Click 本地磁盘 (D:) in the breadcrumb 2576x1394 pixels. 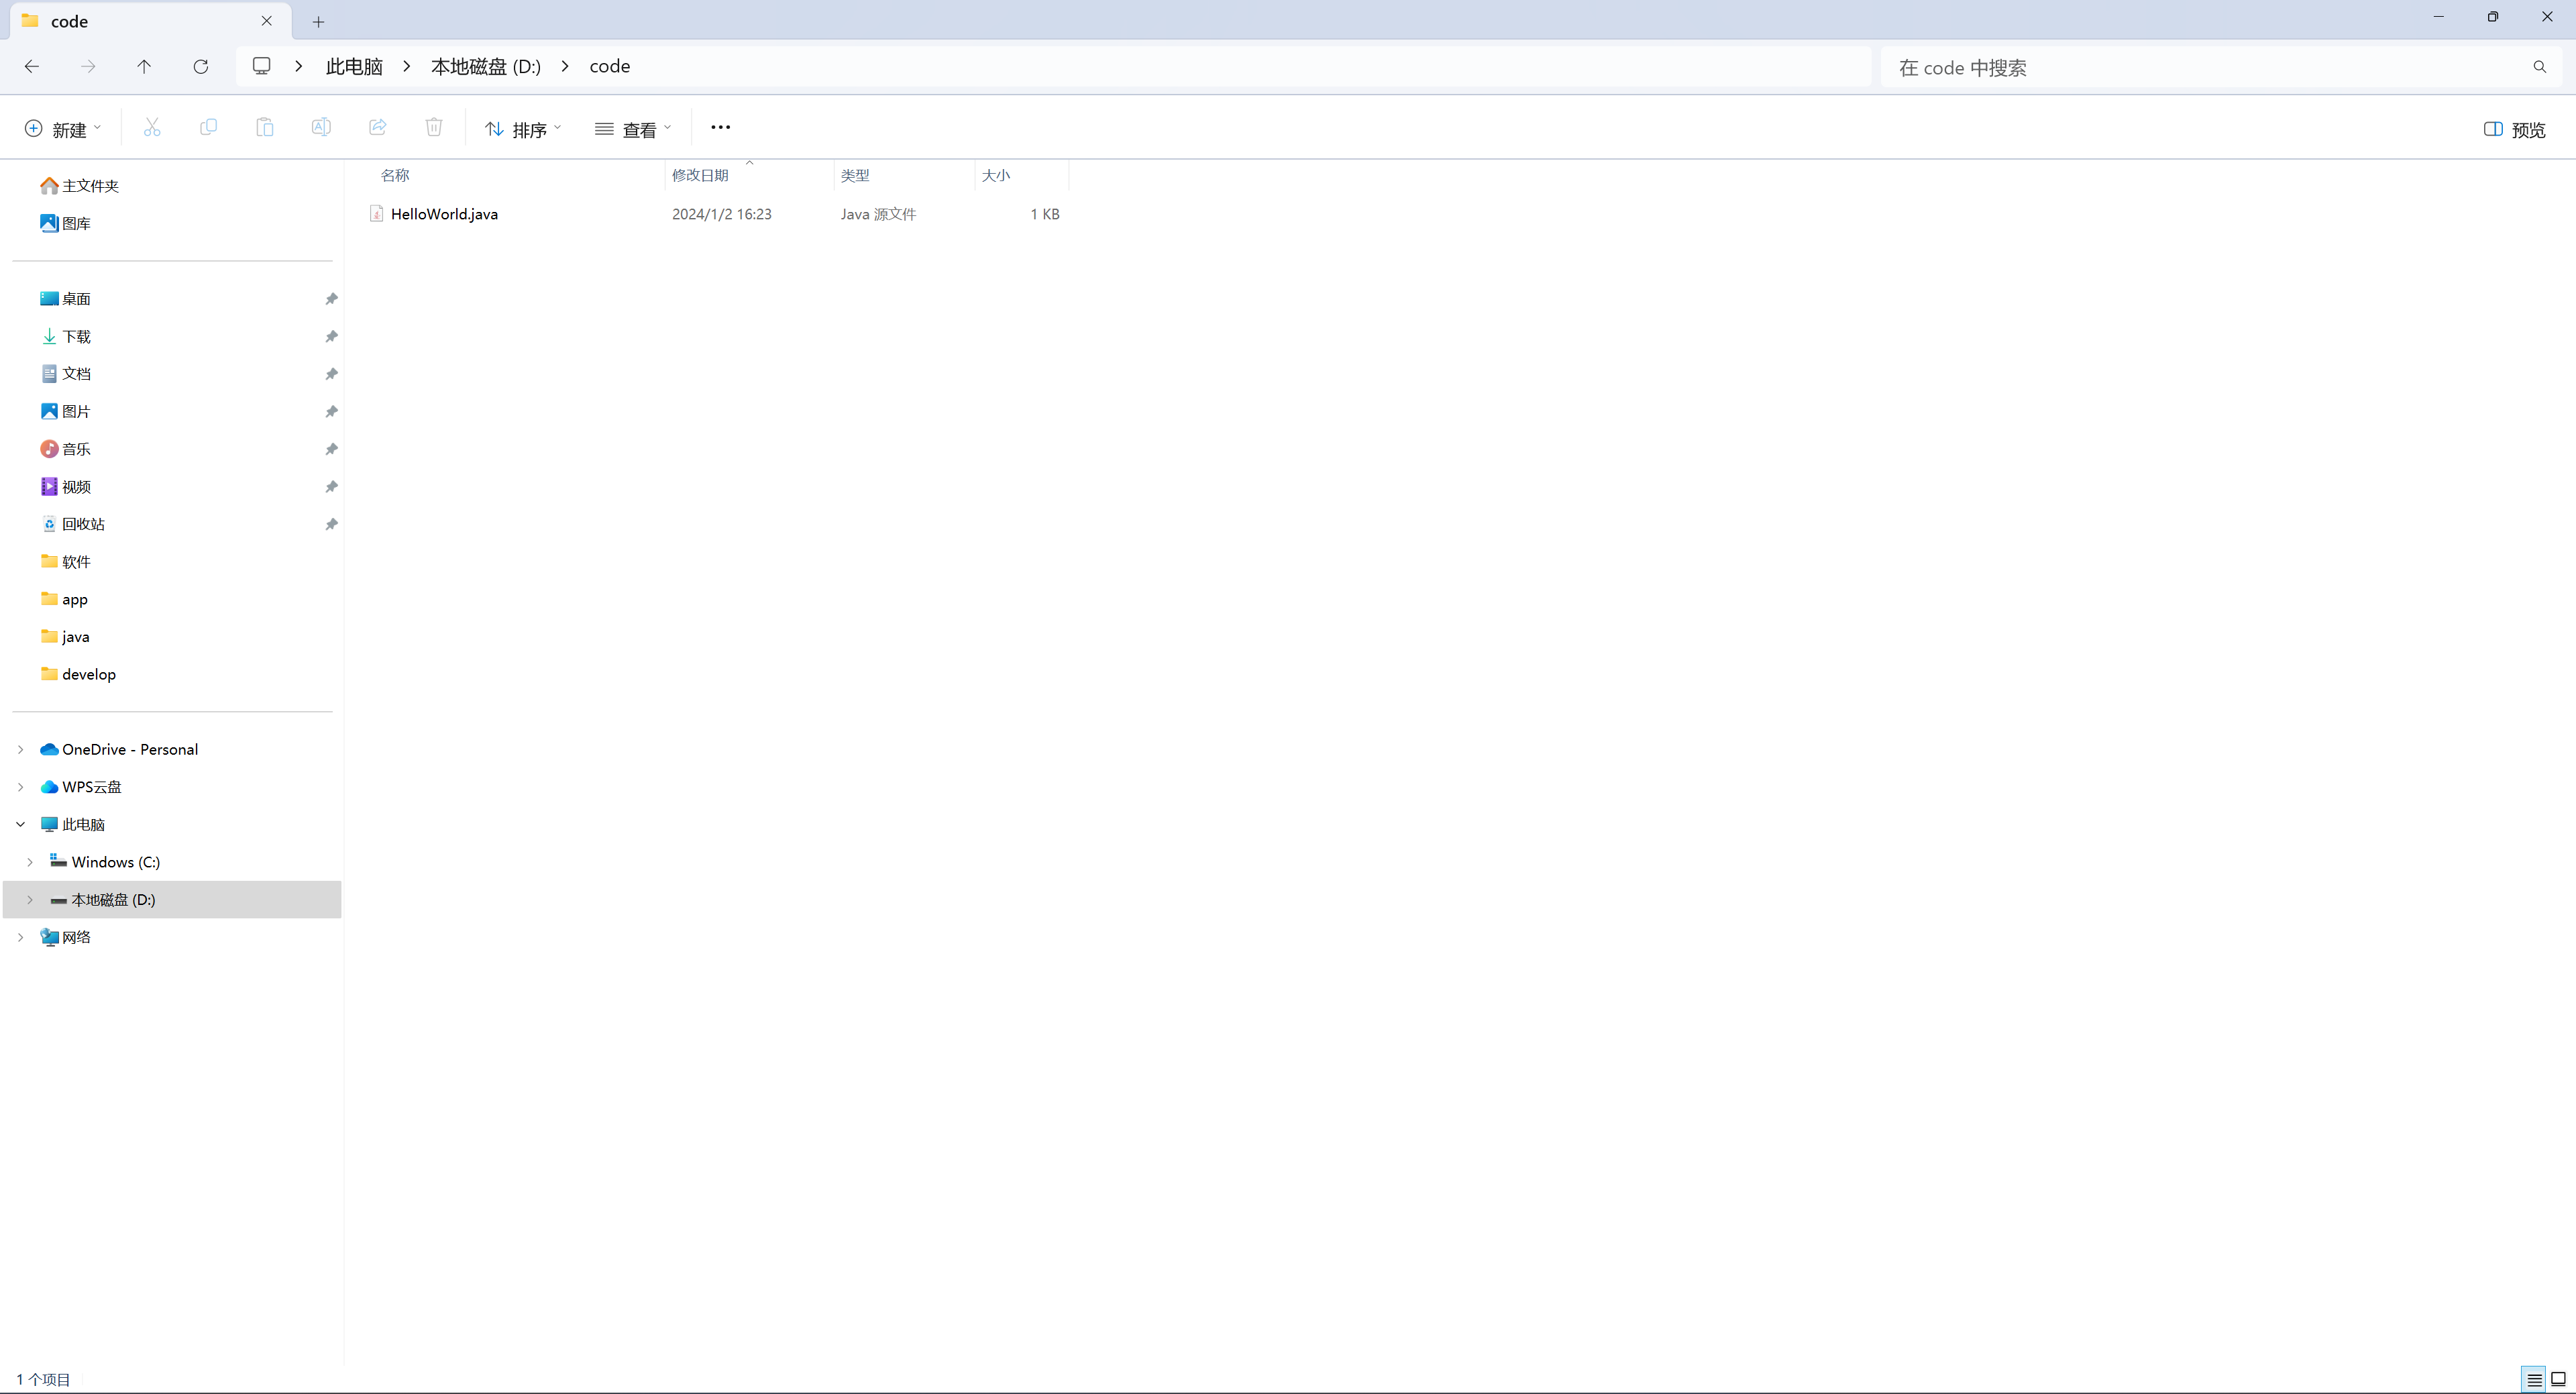(486, 66)
